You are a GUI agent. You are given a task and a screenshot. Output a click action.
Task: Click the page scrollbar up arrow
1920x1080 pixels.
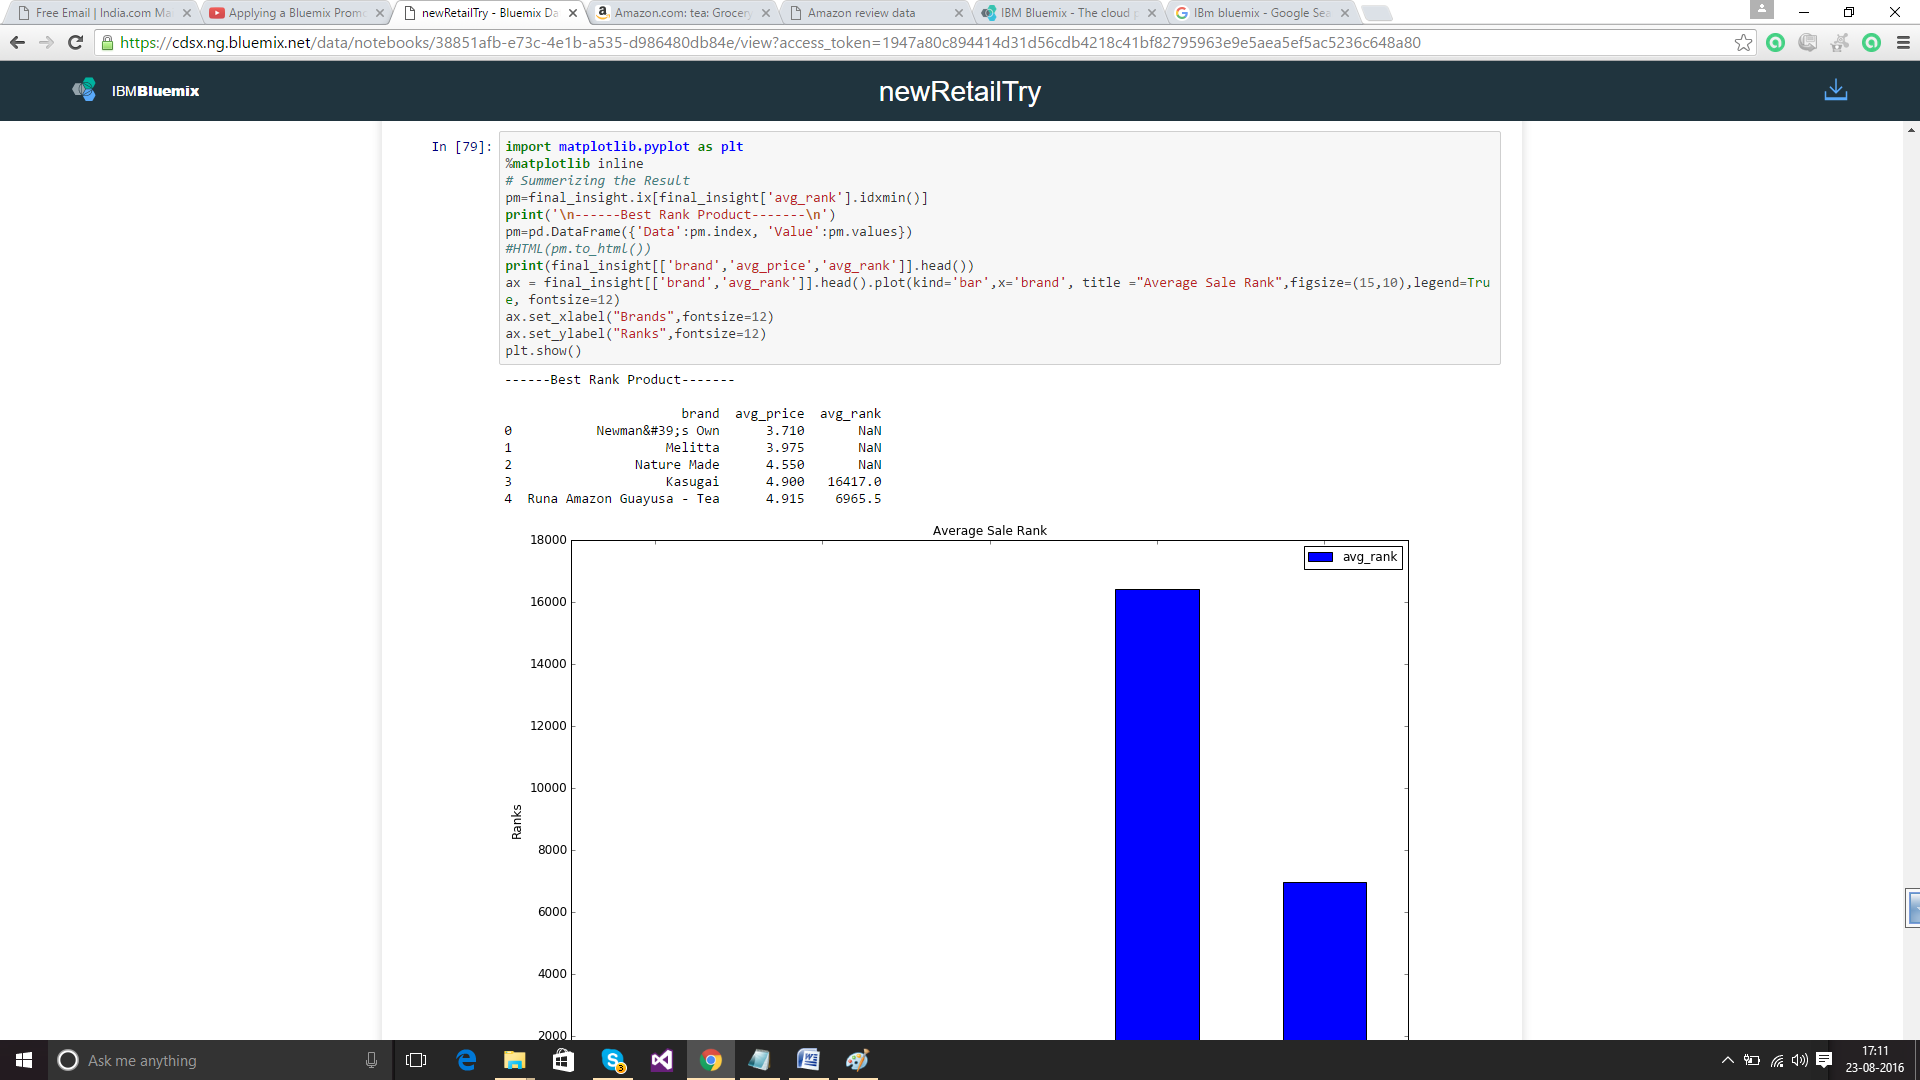(1911, 130)
